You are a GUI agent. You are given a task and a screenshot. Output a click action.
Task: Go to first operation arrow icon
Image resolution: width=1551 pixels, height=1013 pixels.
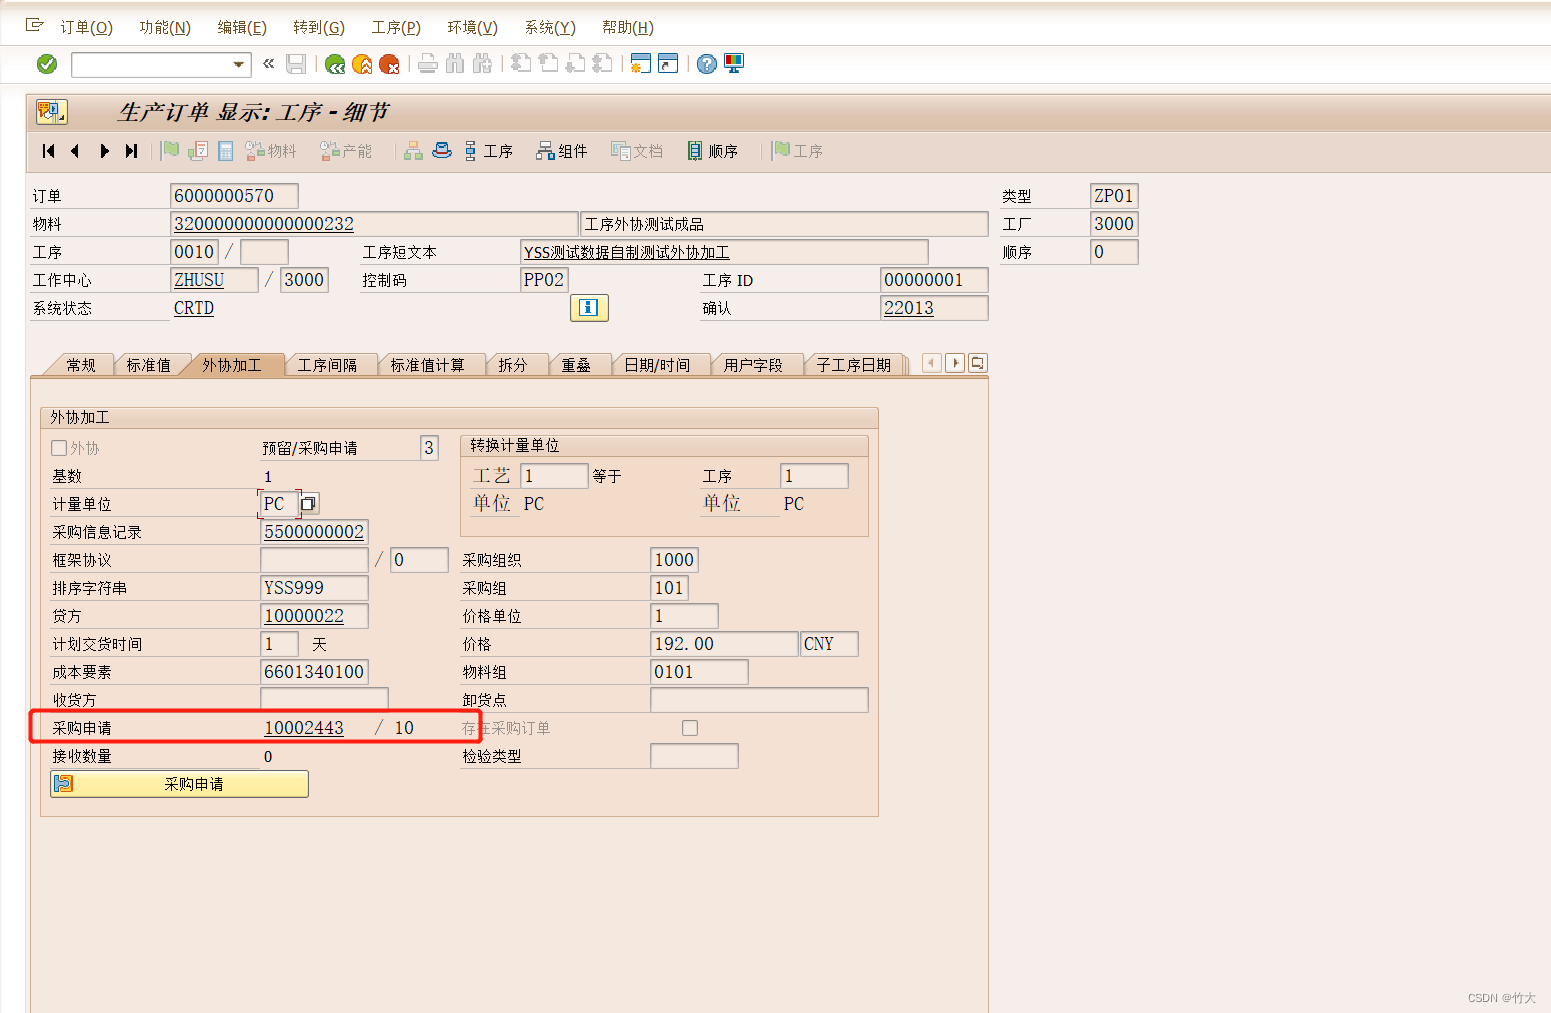click(48, 151)
